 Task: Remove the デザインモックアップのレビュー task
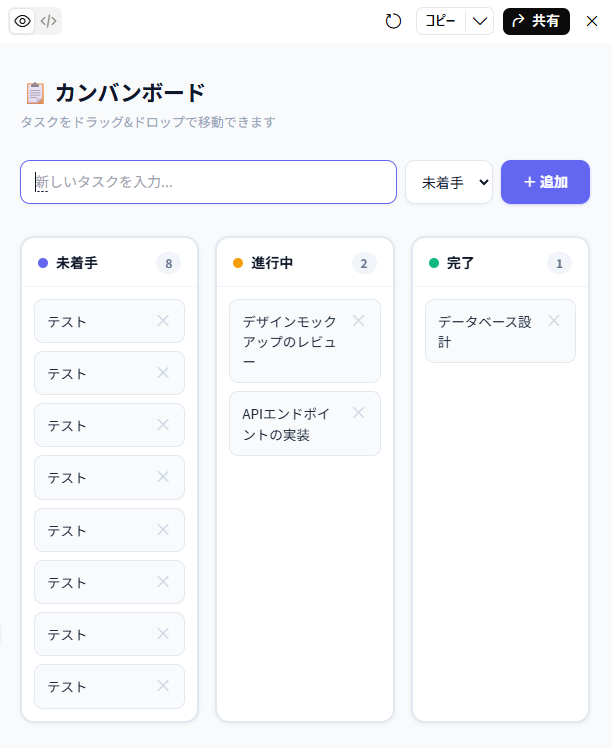(x=359, y=321)
